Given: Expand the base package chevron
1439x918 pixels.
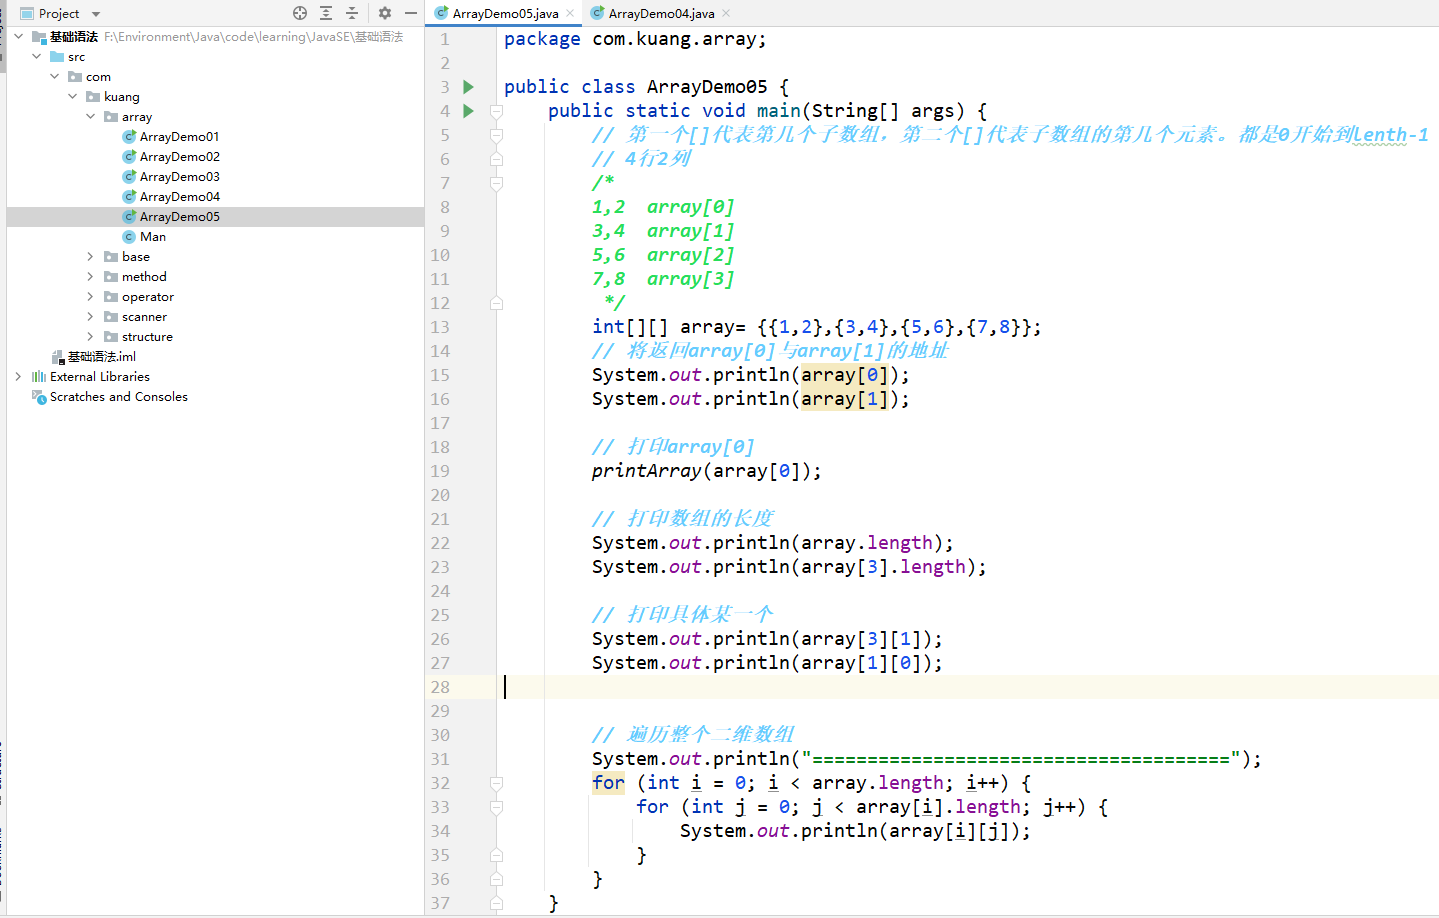Looking at the screenshot, I should (x=90, y=257).
